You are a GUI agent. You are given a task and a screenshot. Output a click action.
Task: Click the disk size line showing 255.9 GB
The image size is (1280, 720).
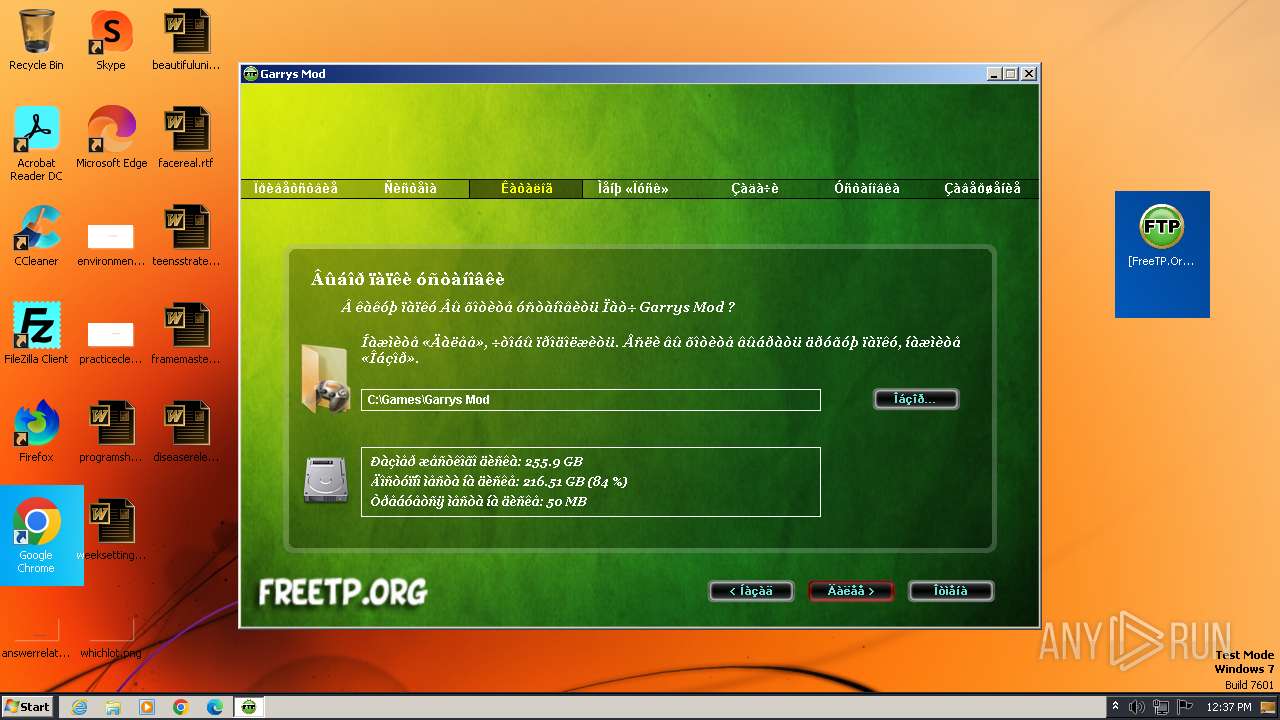[476, 462]
